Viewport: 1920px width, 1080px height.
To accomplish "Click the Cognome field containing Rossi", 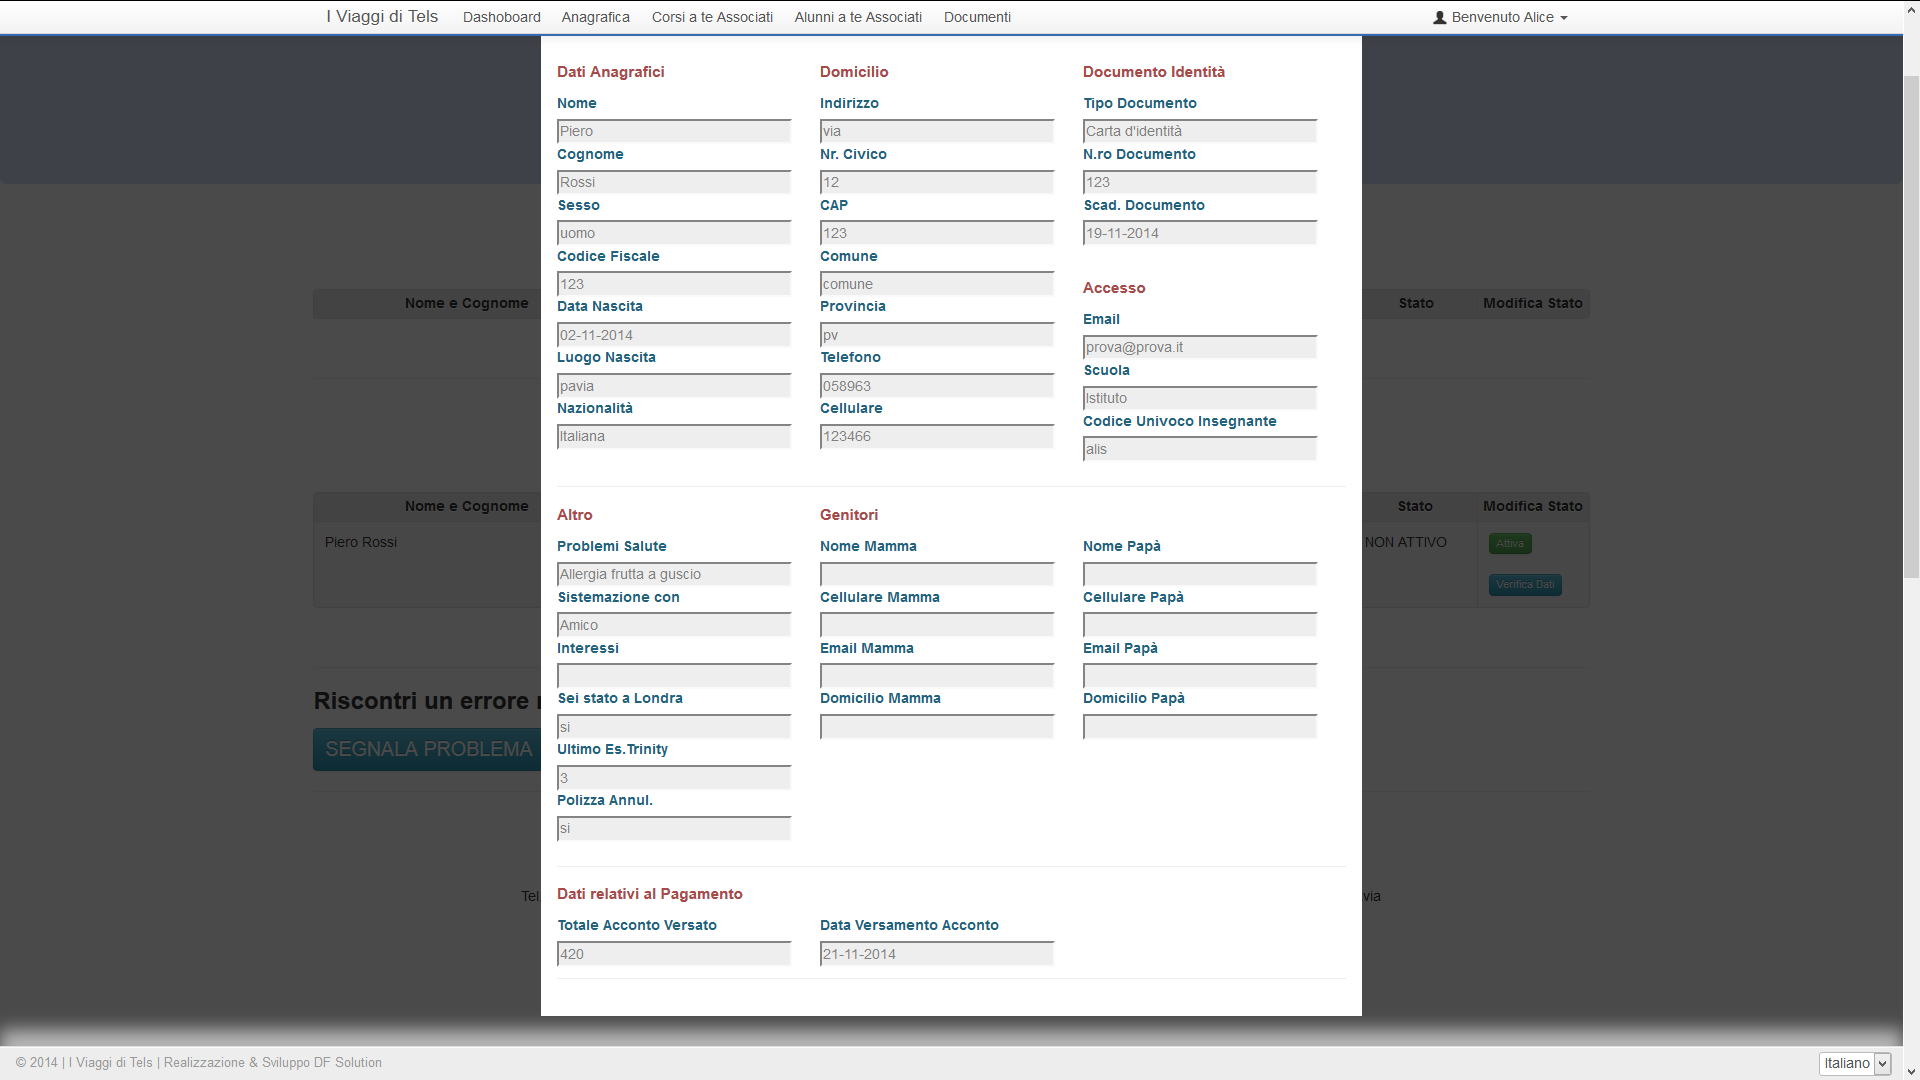I will pos(673,182).
